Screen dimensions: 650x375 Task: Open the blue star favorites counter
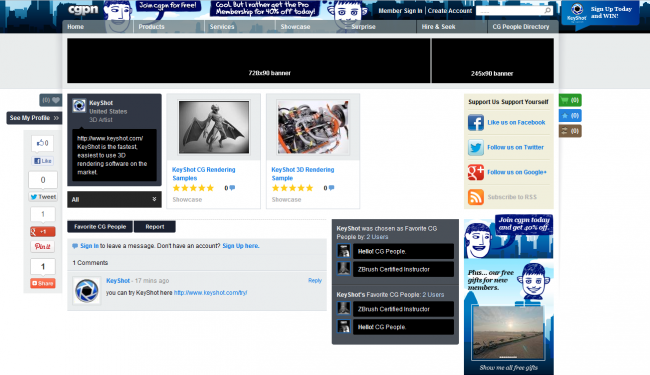point(570,116)
